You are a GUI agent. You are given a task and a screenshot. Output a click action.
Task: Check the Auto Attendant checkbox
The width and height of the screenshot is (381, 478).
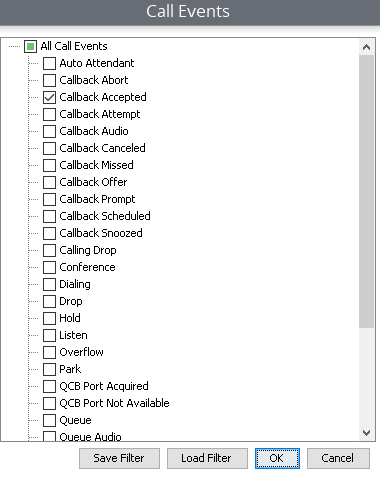click(x=49, y=63)
